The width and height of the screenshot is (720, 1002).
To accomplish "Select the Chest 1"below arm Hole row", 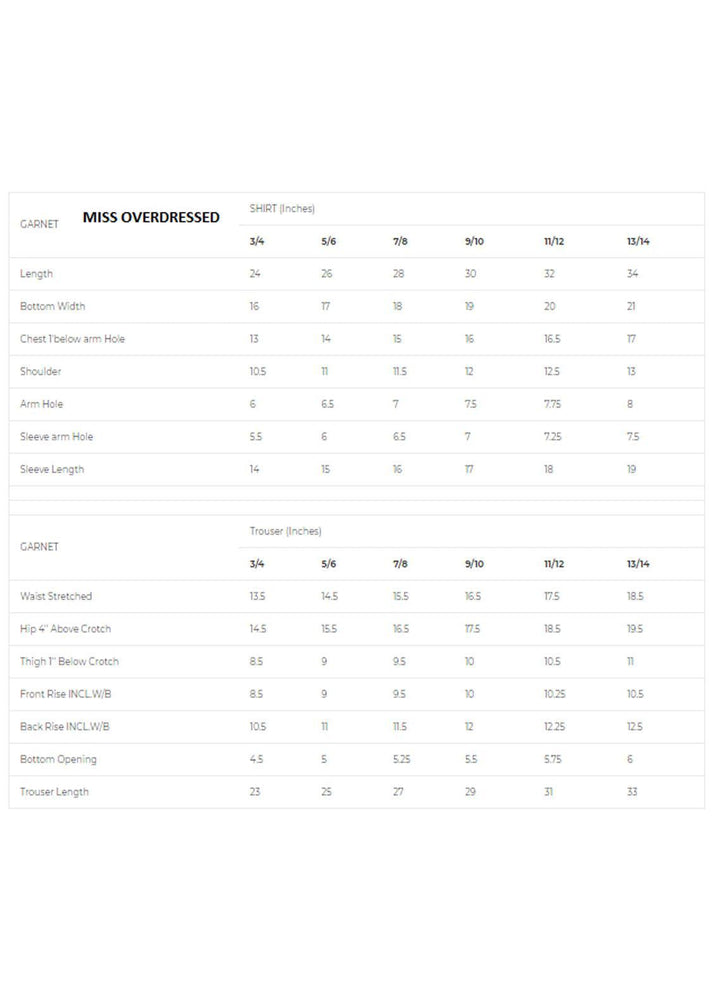I will [x=356, y=339].
